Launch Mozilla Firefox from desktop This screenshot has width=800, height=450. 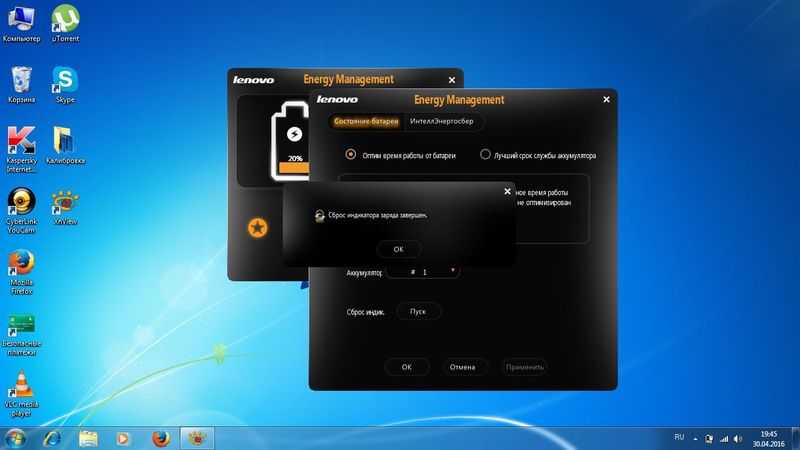[21, 271]
